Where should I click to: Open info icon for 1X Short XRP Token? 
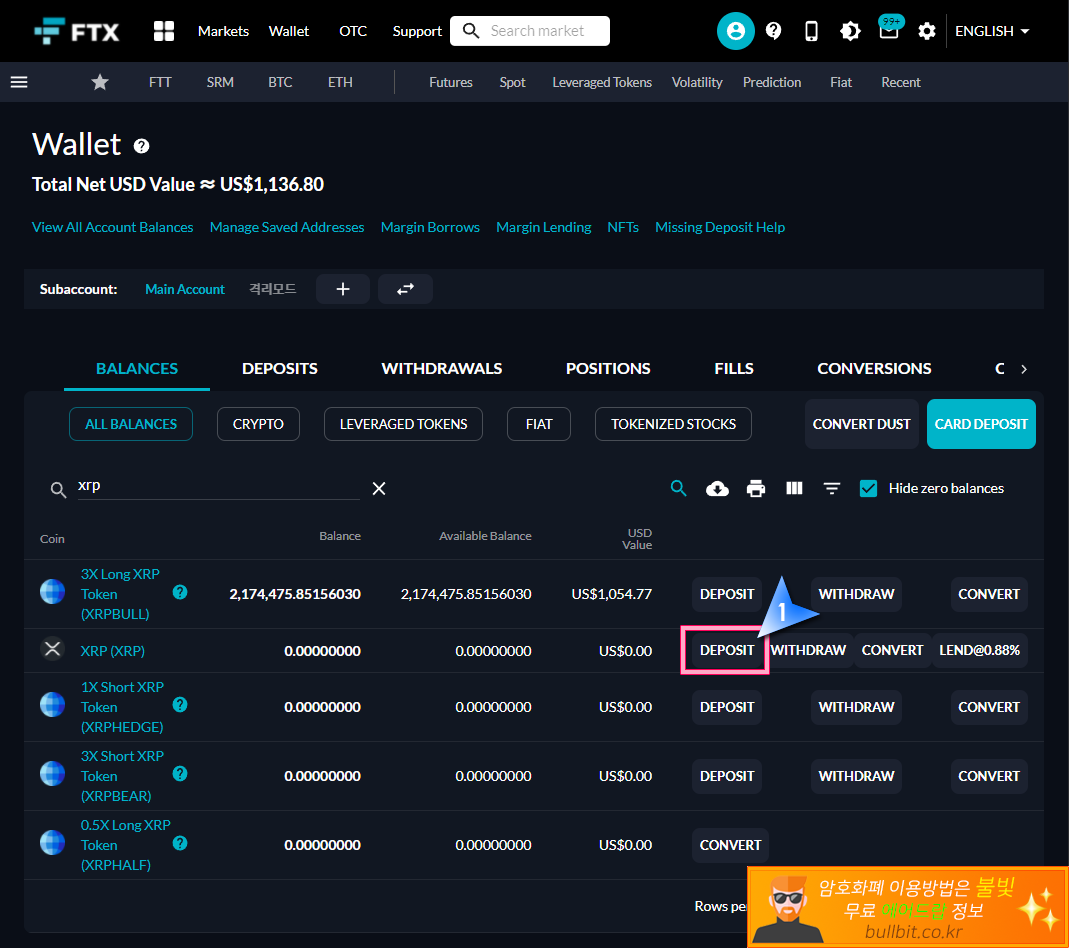(x=180, y=705)
